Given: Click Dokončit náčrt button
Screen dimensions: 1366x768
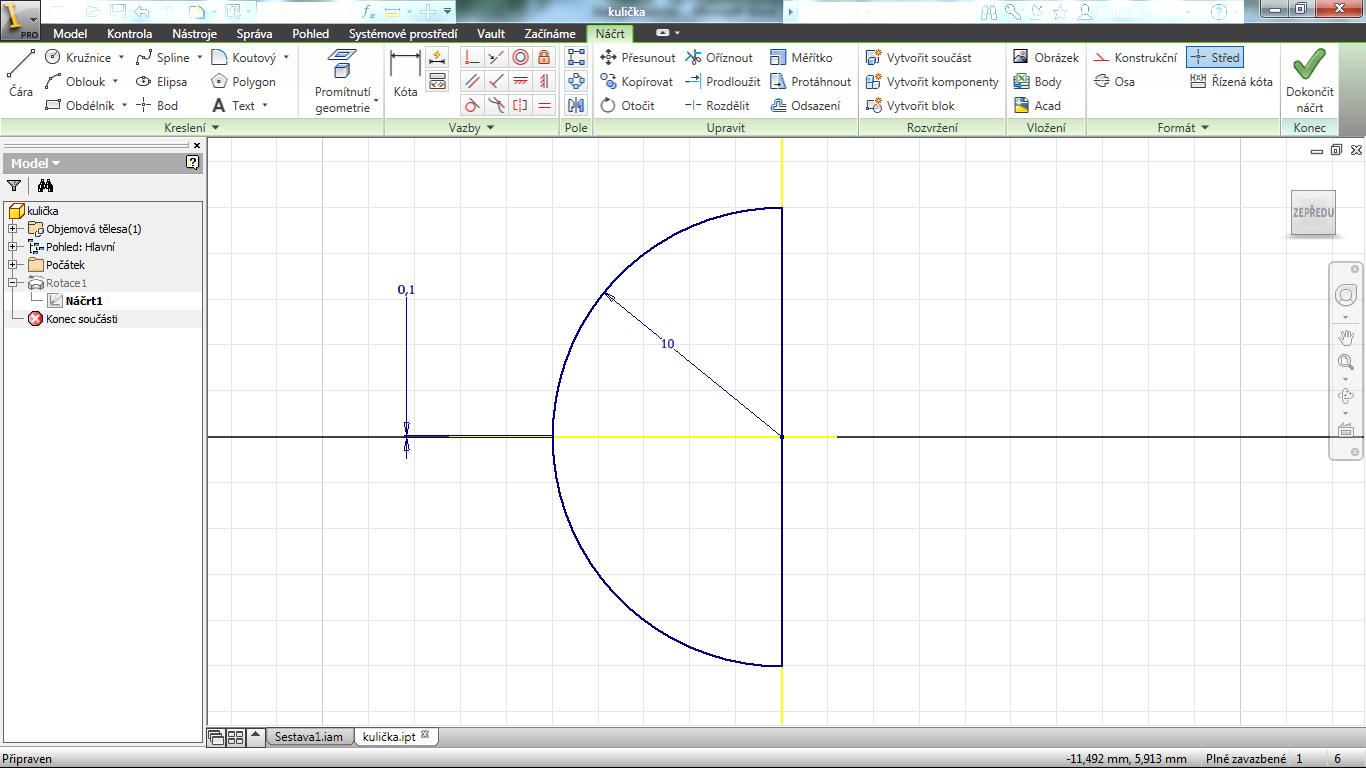Looking at the screenshot, I should pos(1309,82).
